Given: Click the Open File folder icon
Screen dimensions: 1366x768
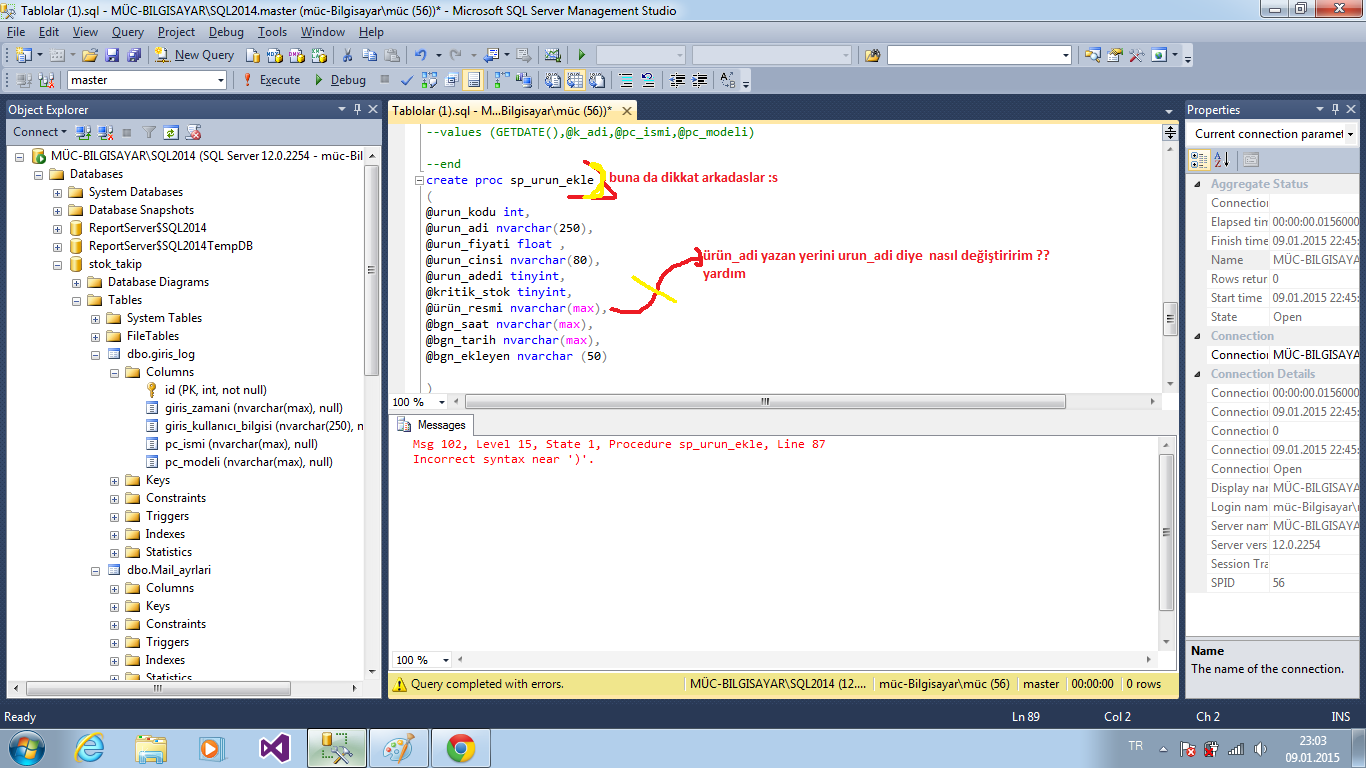Looking at the screenshot, I should [x=89, y=55].
